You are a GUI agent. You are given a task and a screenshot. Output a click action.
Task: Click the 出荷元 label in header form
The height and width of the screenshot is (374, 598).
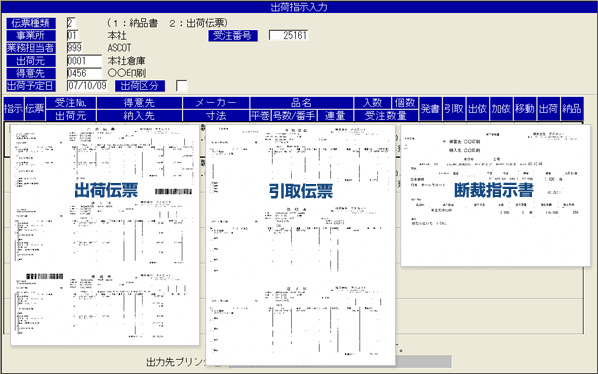click(31, 61)
